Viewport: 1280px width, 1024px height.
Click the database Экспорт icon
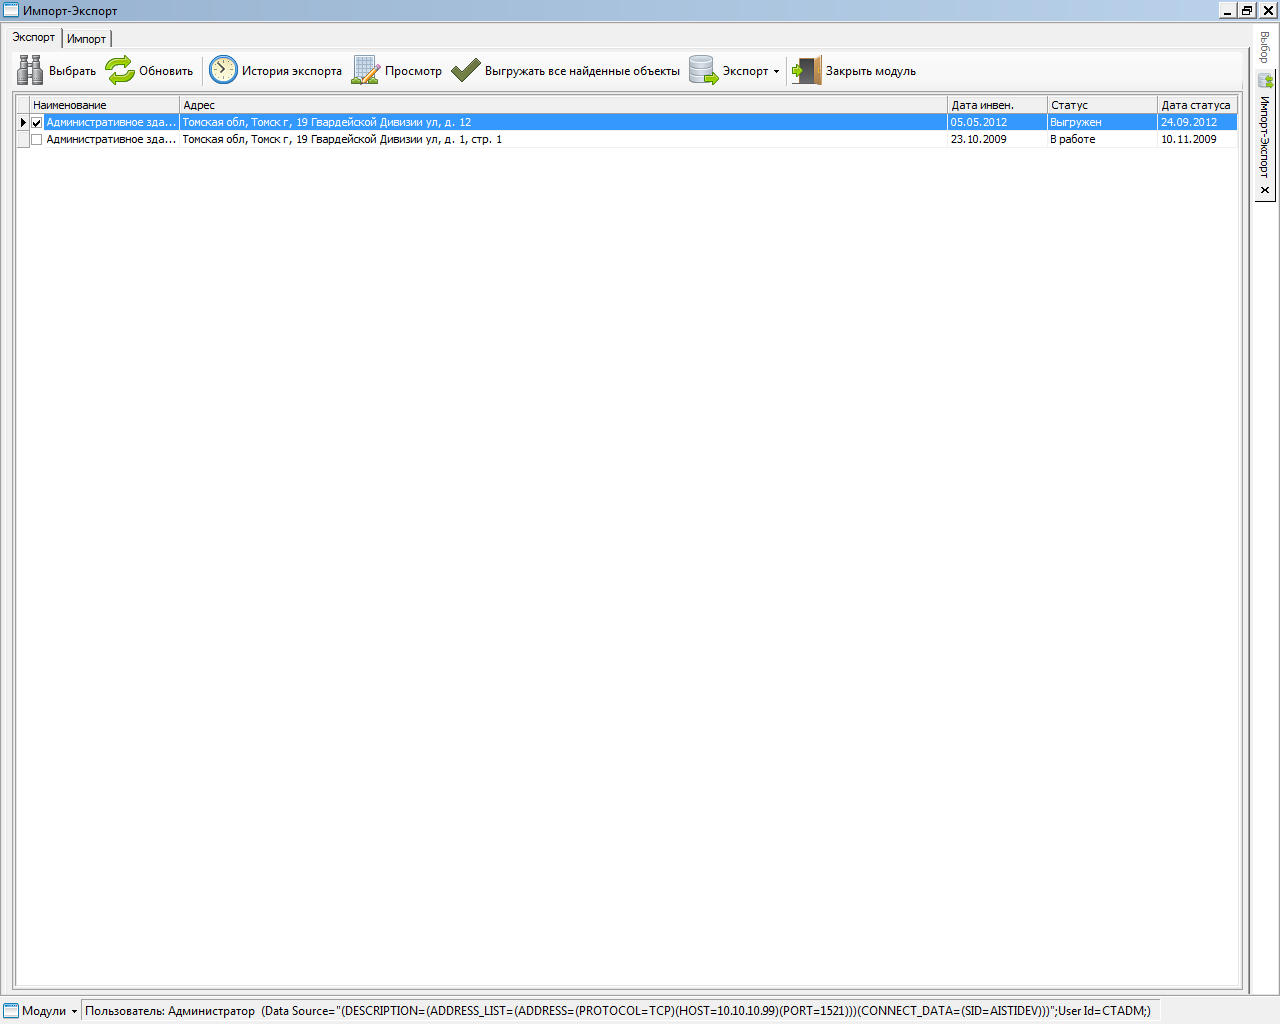click(x=703, y=70)
